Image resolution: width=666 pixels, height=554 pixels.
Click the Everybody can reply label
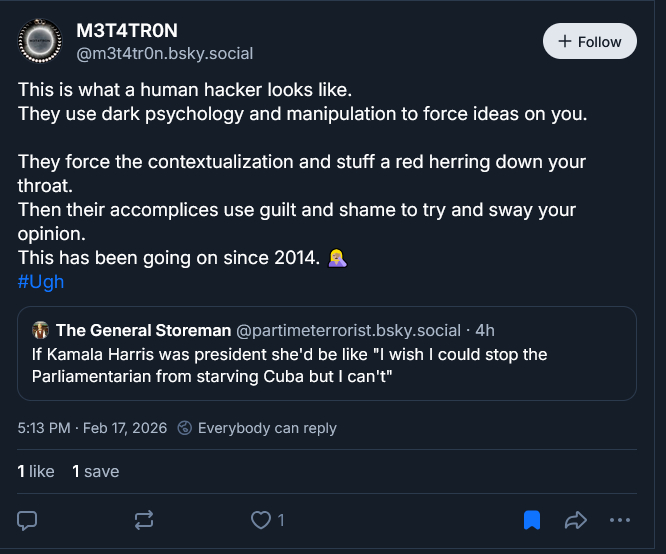pos(267,428)
